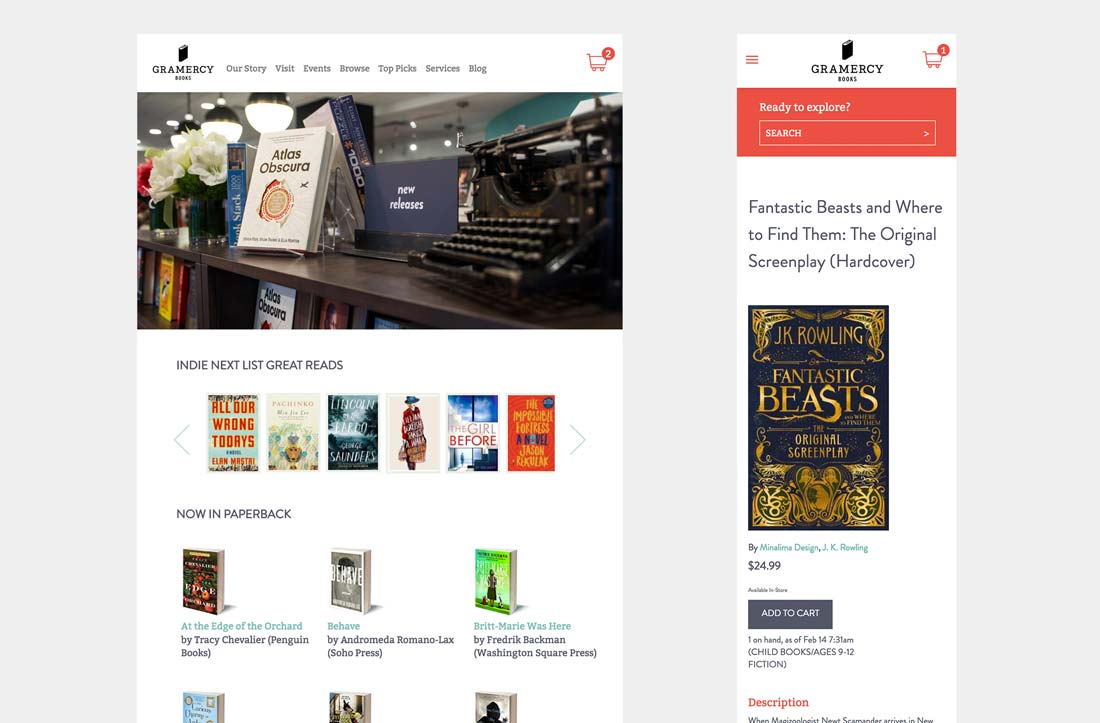Add Fantastic Beasts to cart
This screenshot has width=1100, height=723.
(x=790, y=614)
